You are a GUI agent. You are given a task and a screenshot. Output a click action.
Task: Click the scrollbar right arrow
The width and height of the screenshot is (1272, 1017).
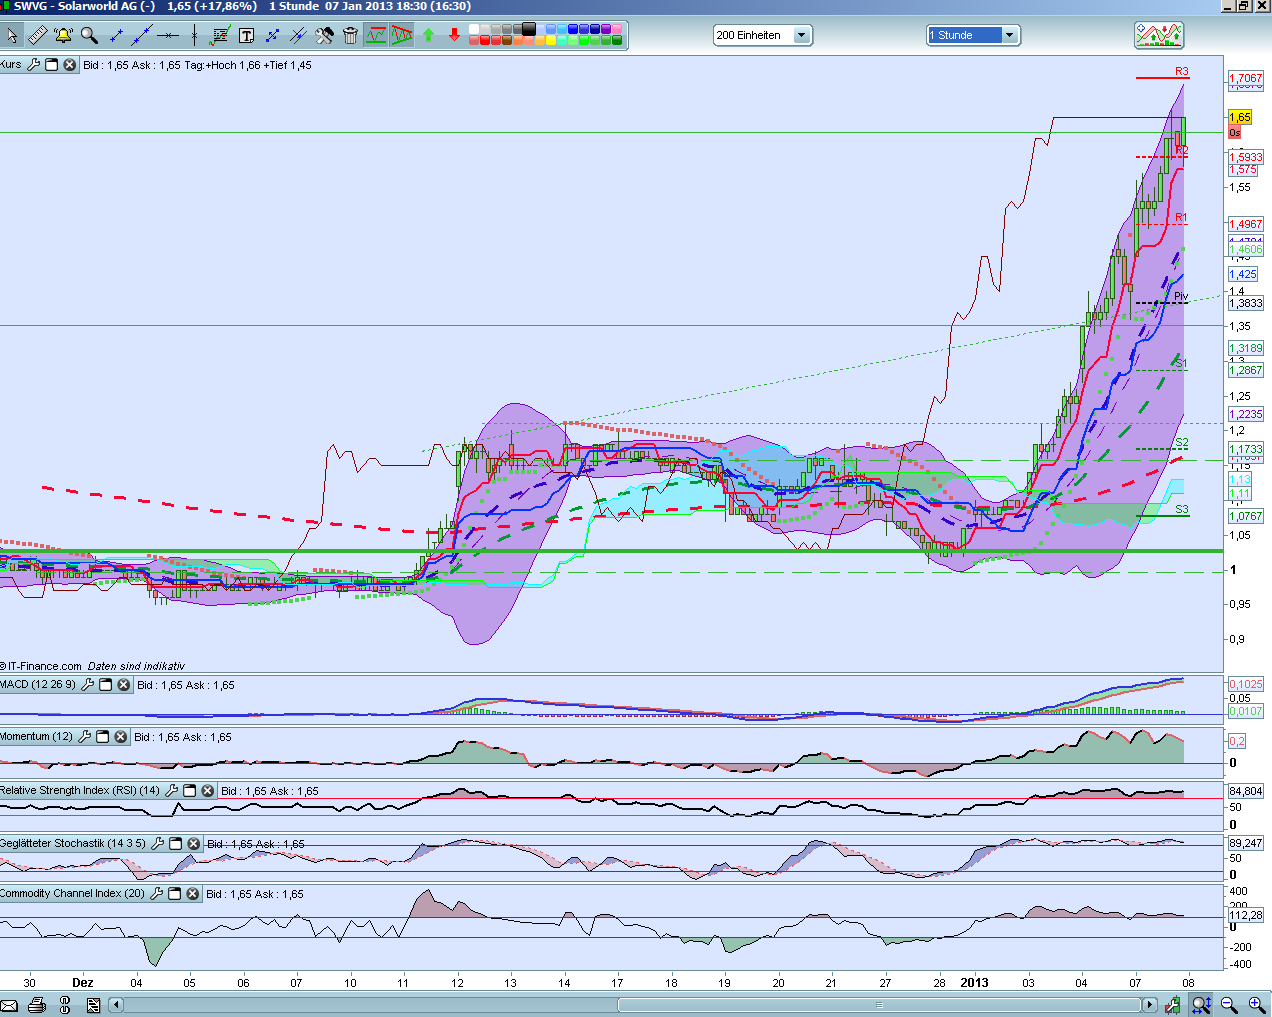[1150, 1005]
